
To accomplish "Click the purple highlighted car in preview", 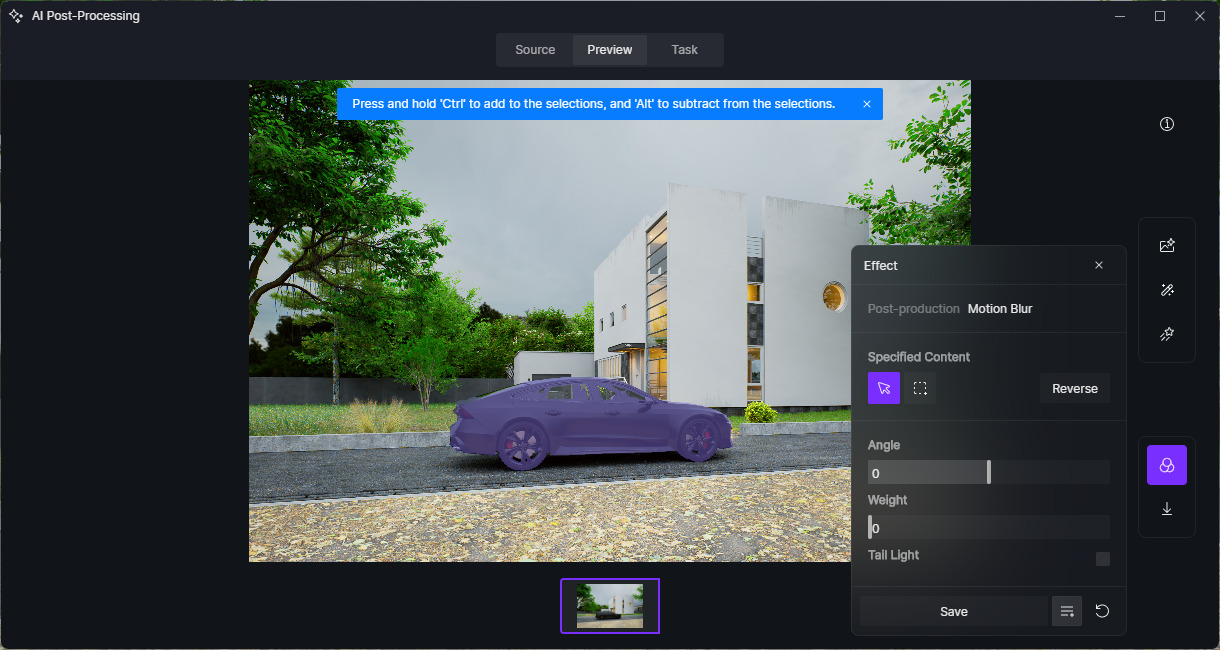I will (x=590, y=425).
